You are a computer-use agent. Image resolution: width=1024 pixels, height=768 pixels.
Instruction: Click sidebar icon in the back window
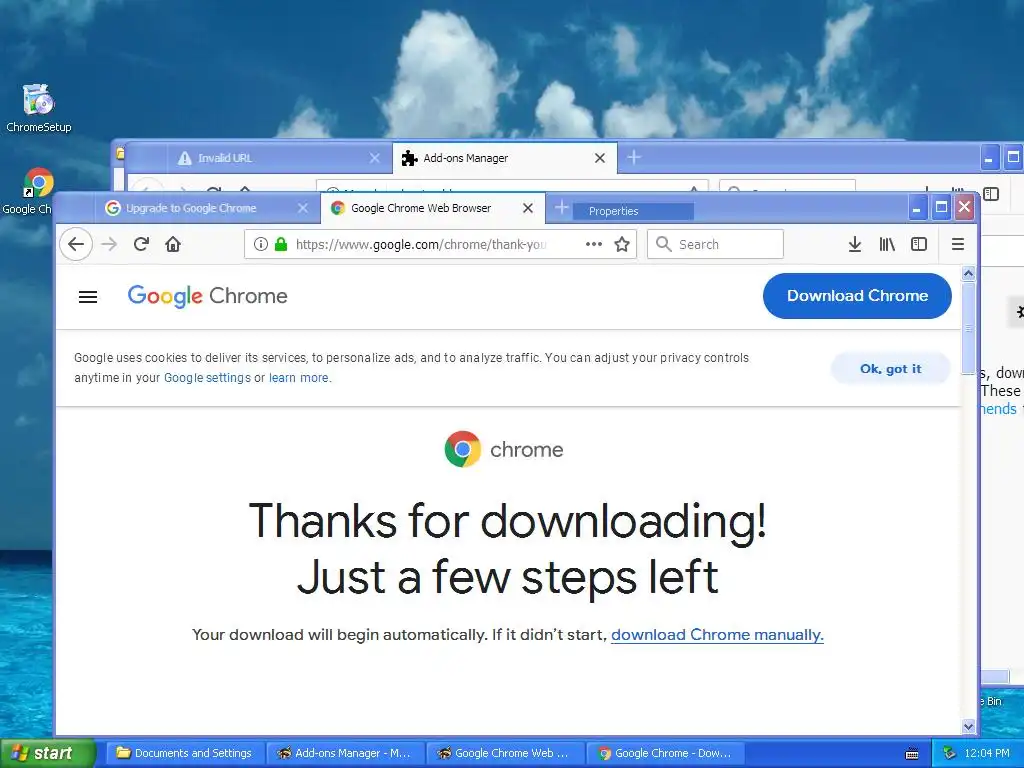pyautogui.click(x=991, y=193)
